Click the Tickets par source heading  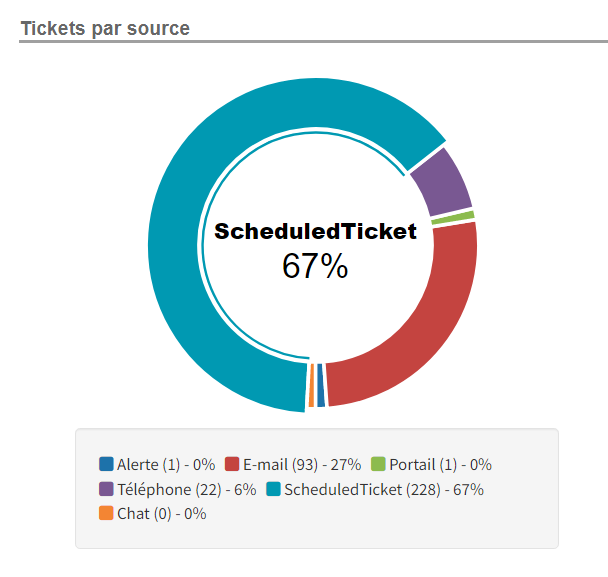105,28
